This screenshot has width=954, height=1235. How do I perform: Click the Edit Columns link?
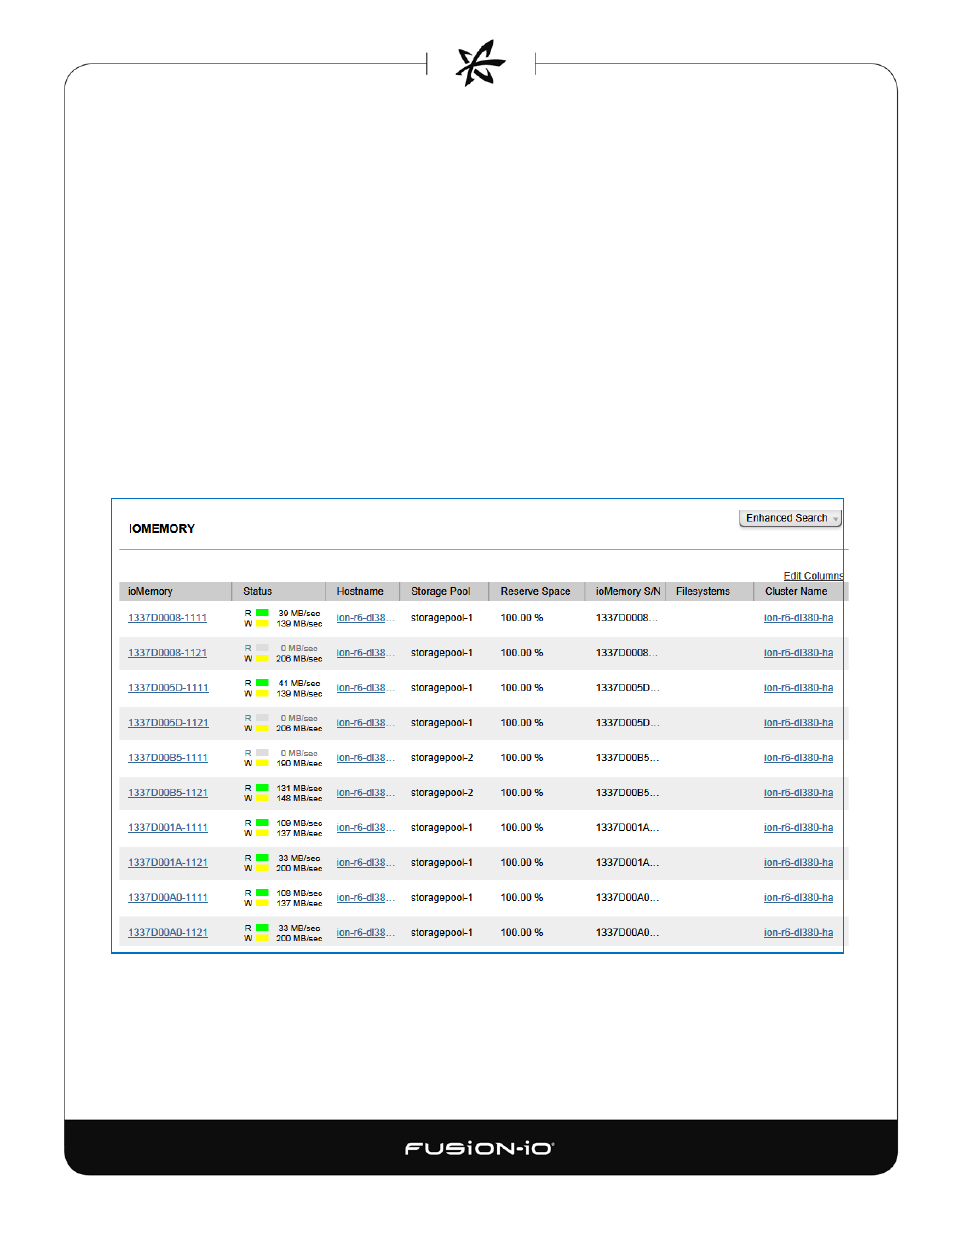point(813,576)
